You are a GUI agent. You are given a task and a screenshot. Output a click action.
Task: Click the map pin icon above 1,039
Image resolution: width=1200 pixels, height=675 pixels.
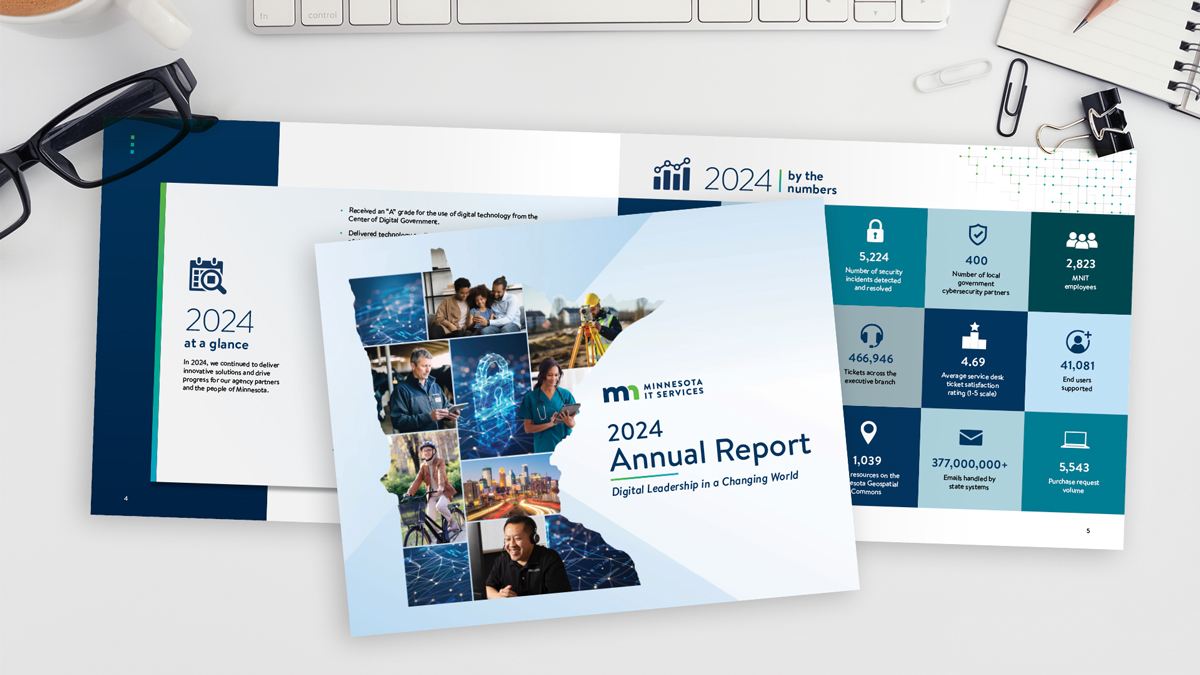click(x=867, y=433)
